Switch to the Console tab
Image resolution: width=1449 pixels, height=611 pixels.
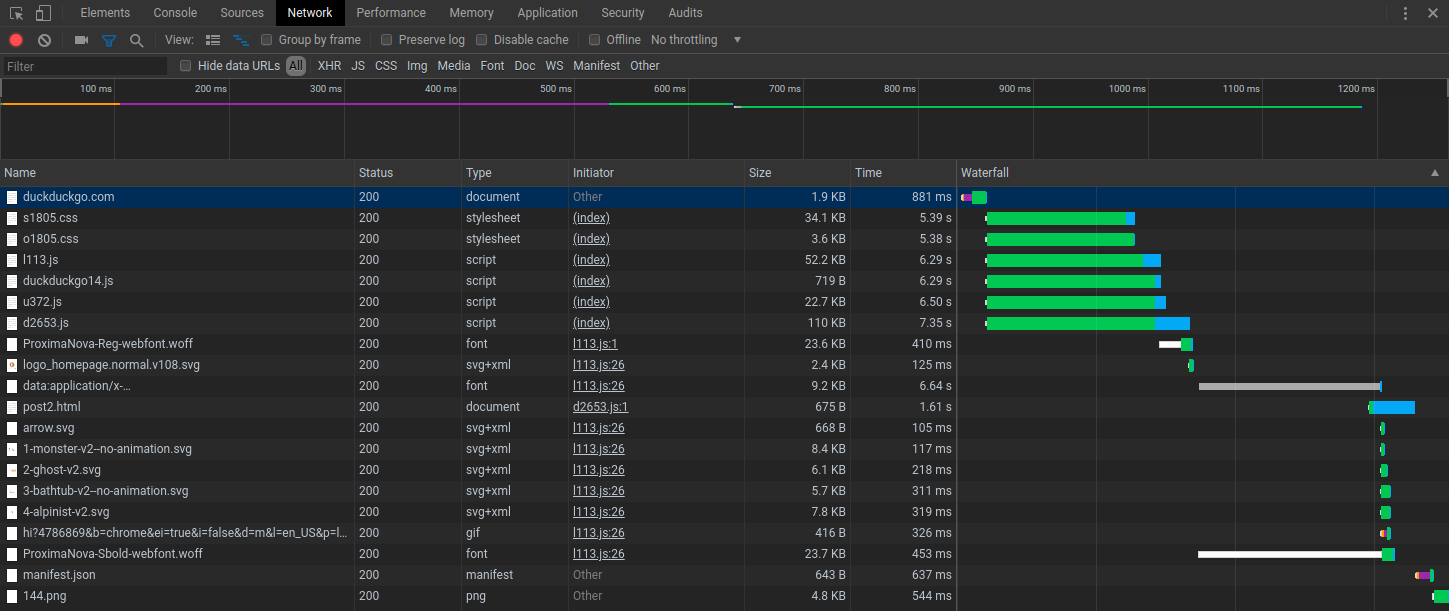tap(175, 13)
